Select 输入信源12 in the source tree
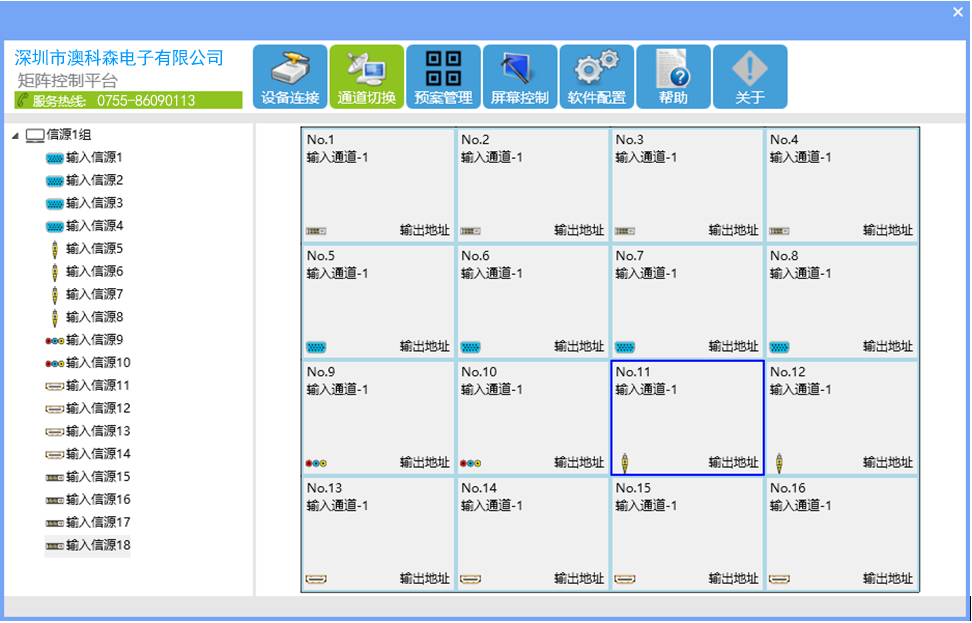The height and width of the screenshot is (623, 972). 98,408
